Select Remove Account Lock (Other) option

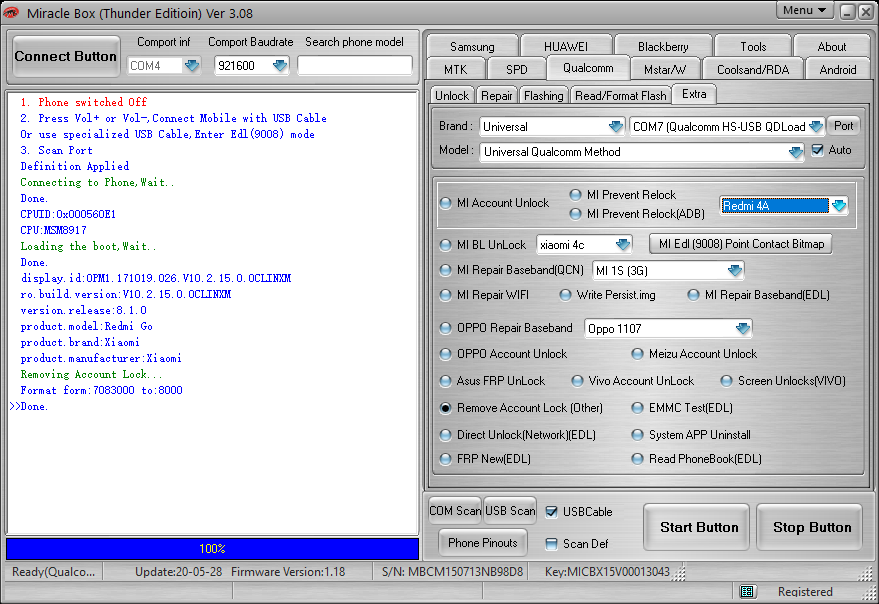446,408
